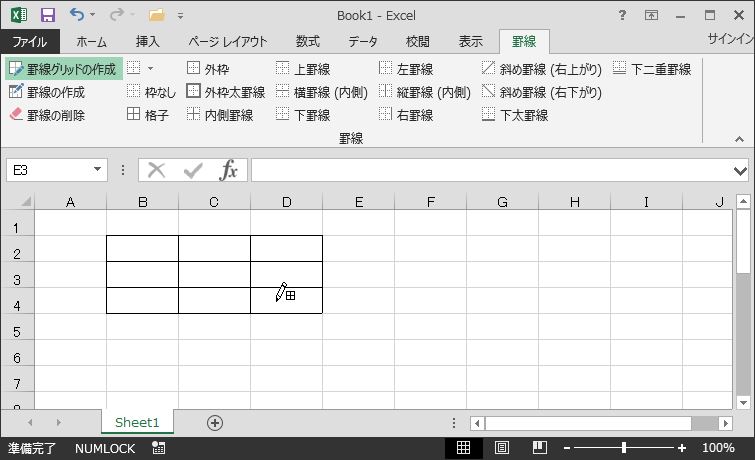Apply 斜め罫線 (右上がり) diagonal up border
The width and height of the screenshot is (755, 460).
coord(542,69)
